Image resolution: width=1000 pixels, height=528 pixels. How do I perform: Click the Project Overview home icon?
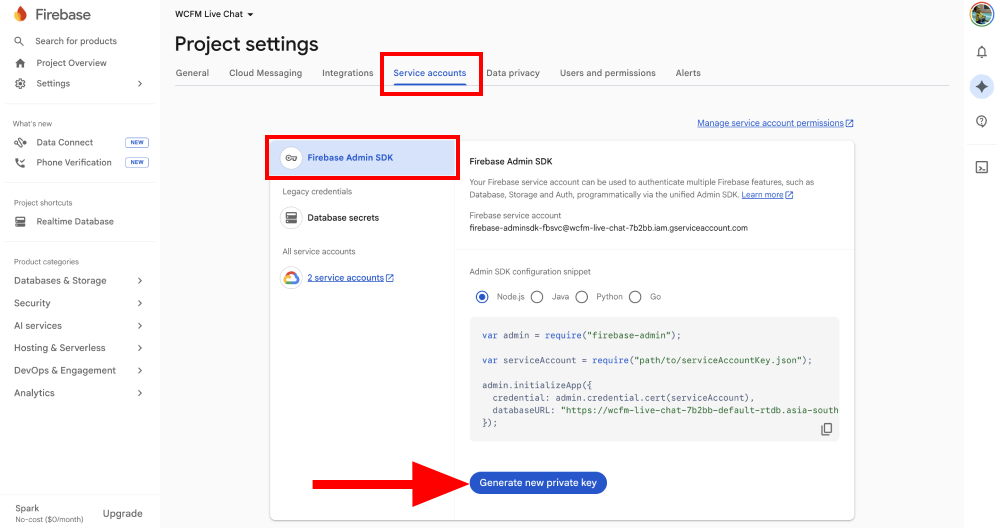pos(20,63)
